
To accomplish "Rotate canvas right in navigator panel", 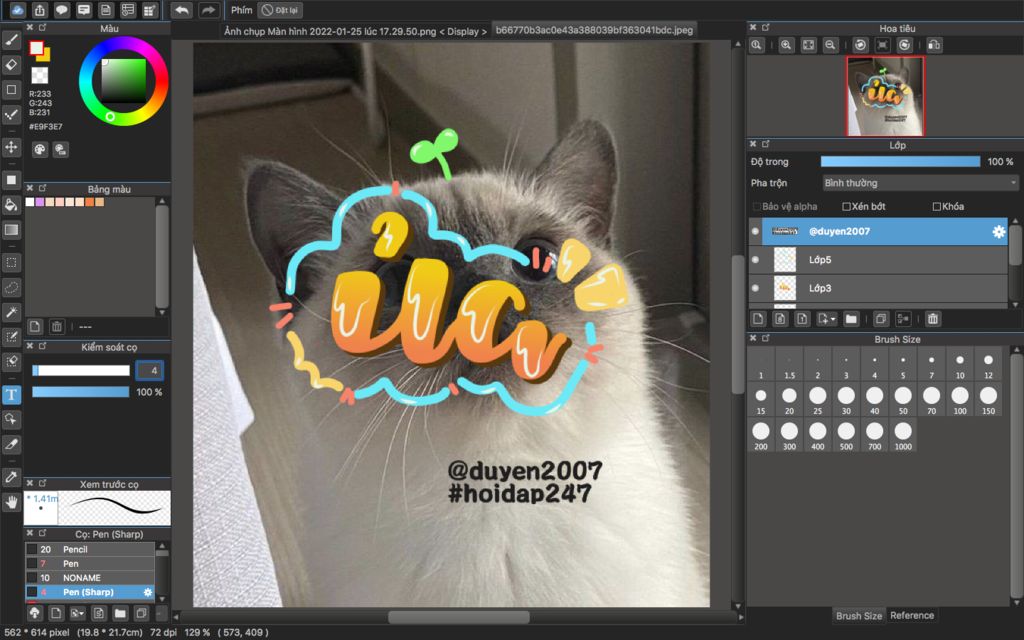I will [904, 45].
